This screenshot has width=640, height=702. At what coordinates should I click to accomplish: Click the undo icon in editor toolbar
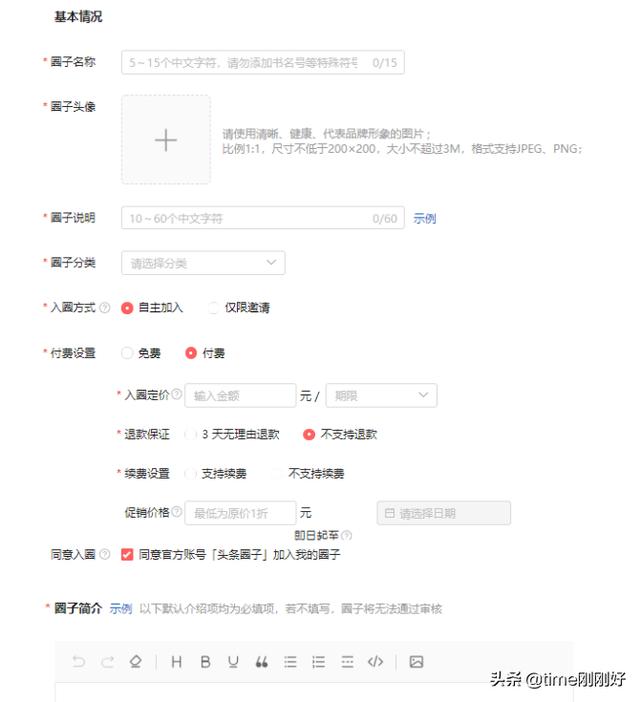point(79,661)
